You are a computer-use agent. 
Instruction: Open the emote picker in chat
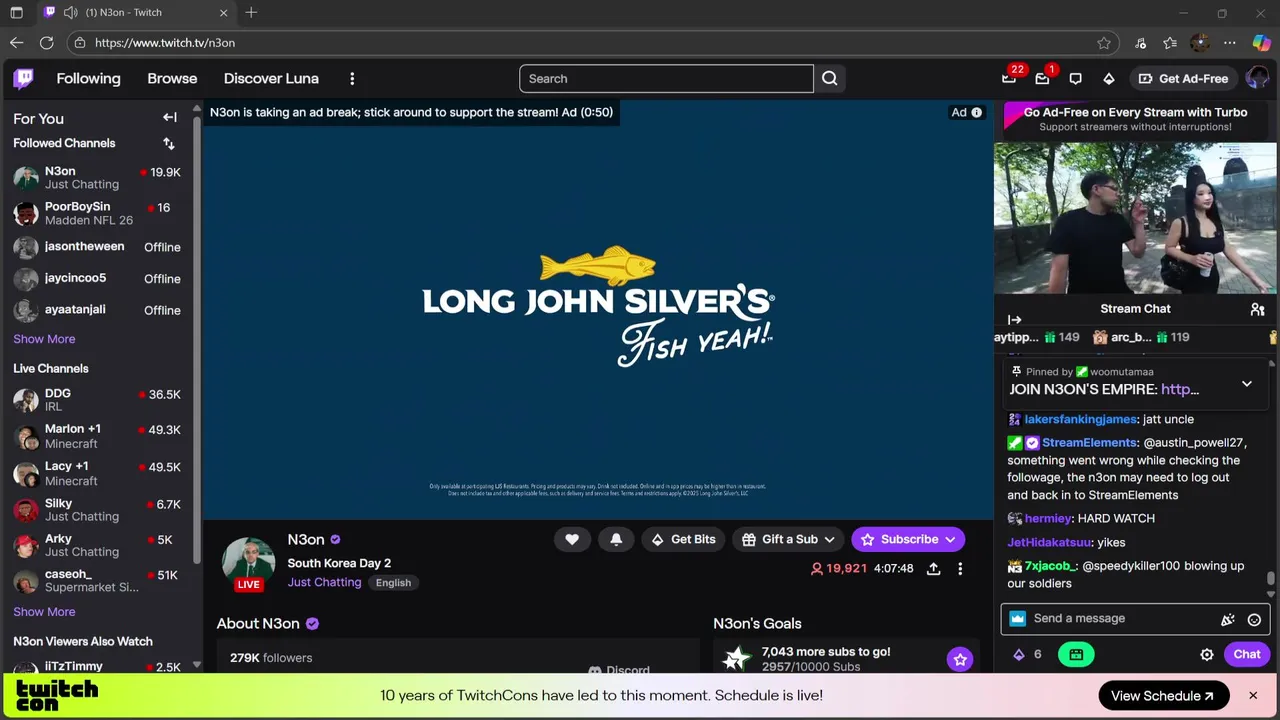pyautogui.click(x=1254, y=620)
